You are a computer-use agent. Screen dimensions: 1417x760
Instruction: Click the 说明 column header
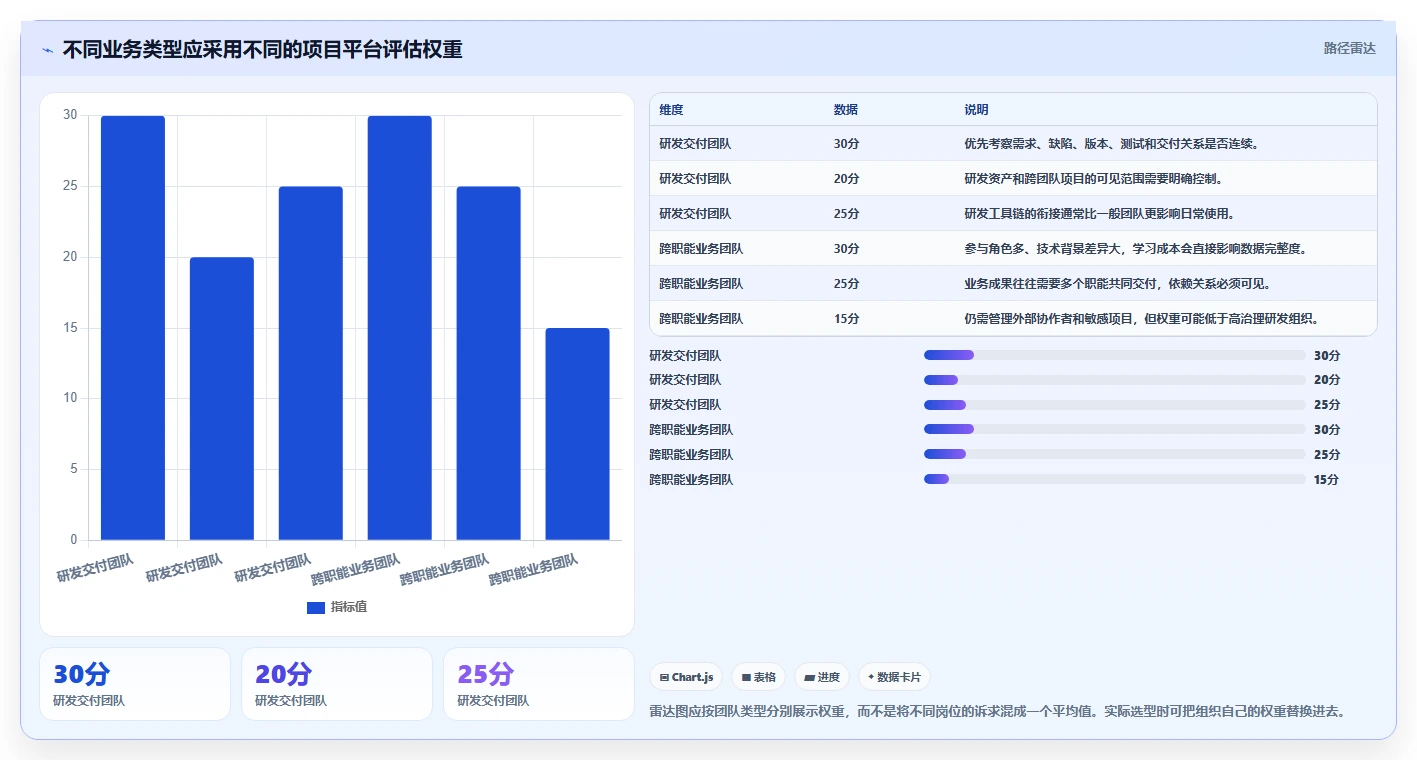click(x=976, y=110)
